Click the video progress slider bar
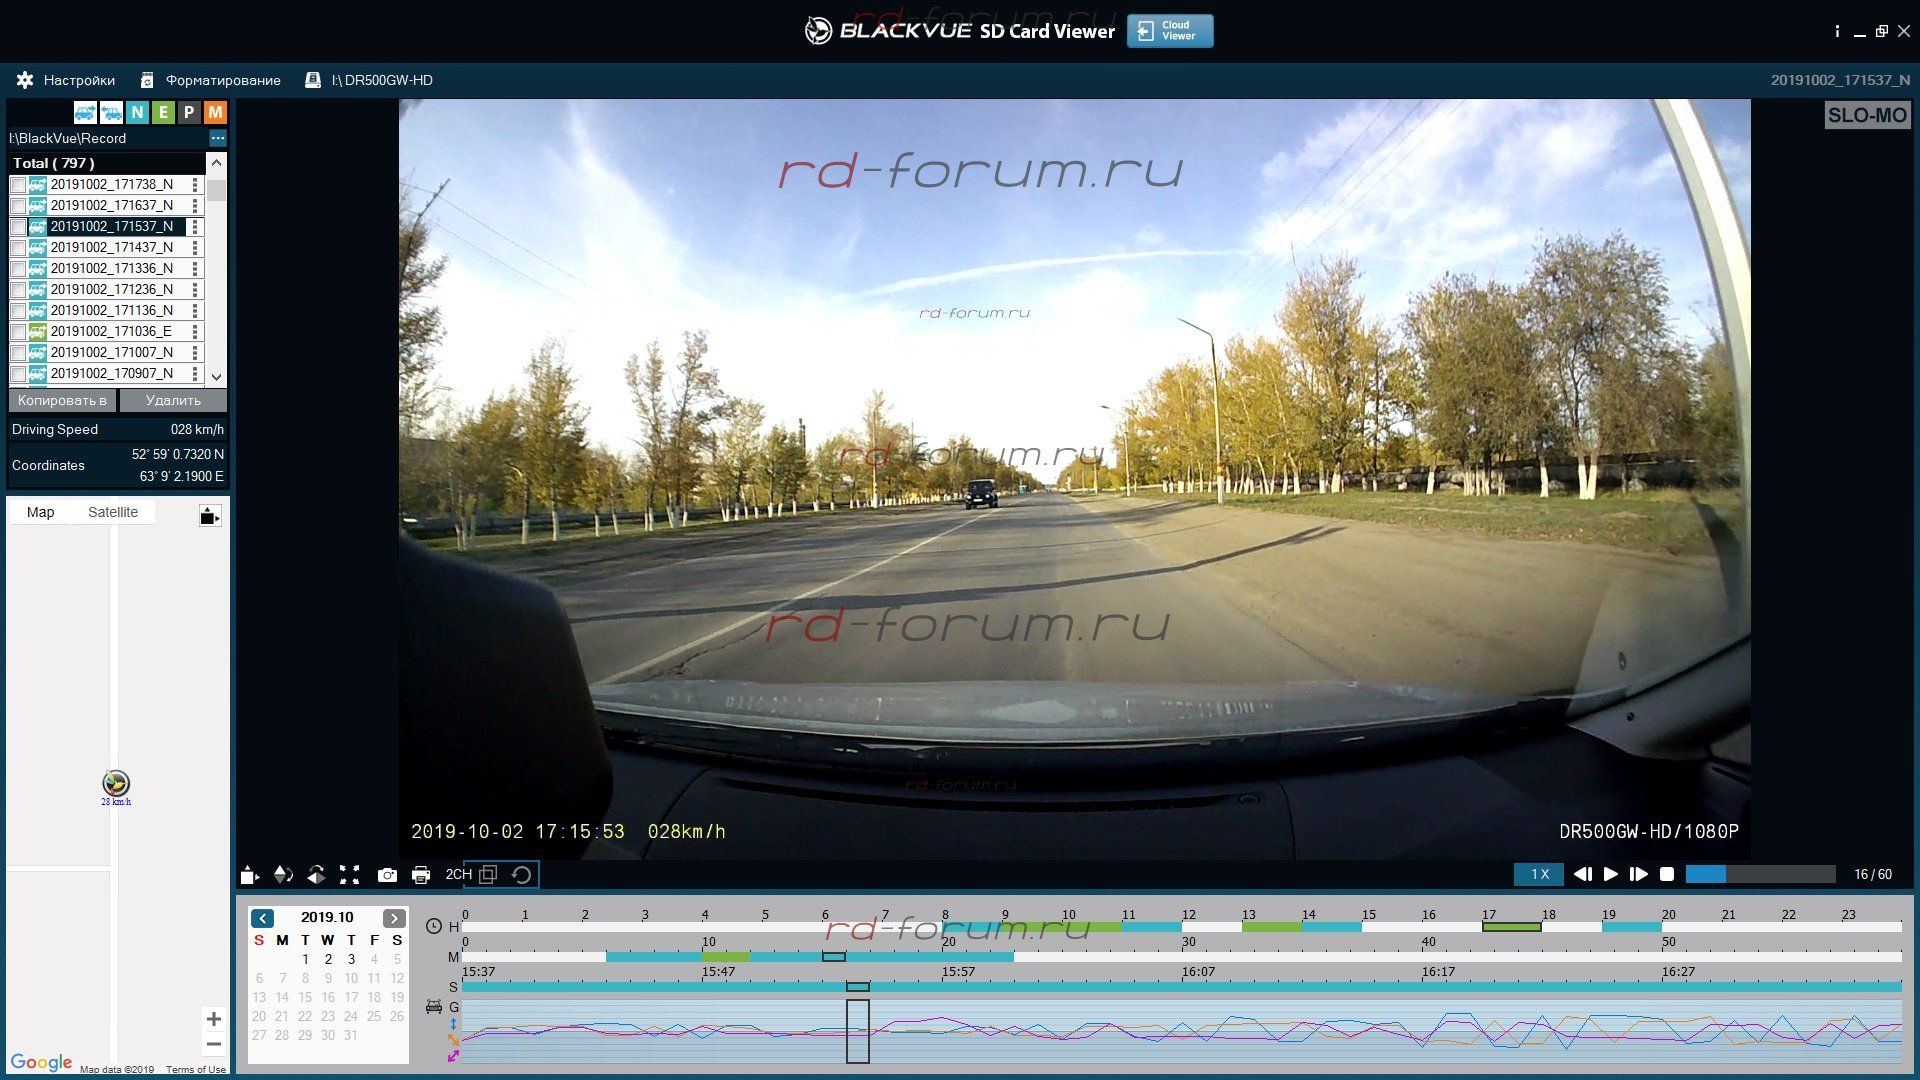 click(x=1760, y=874)
